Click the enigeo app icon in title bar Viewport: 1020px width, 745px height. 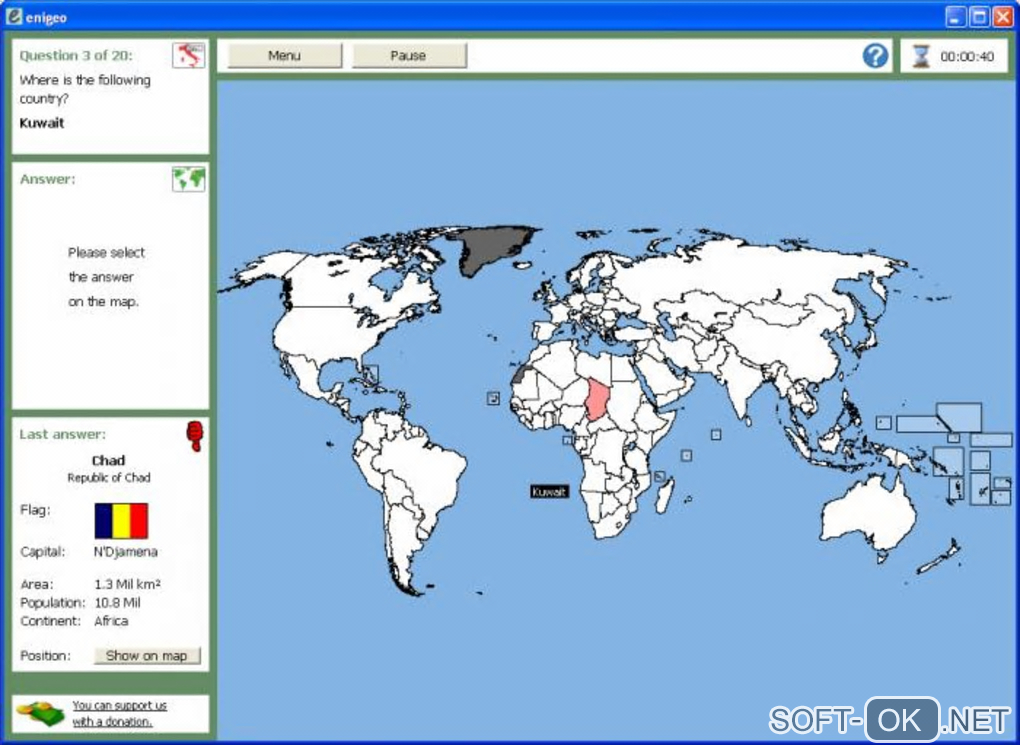point(13,16)
